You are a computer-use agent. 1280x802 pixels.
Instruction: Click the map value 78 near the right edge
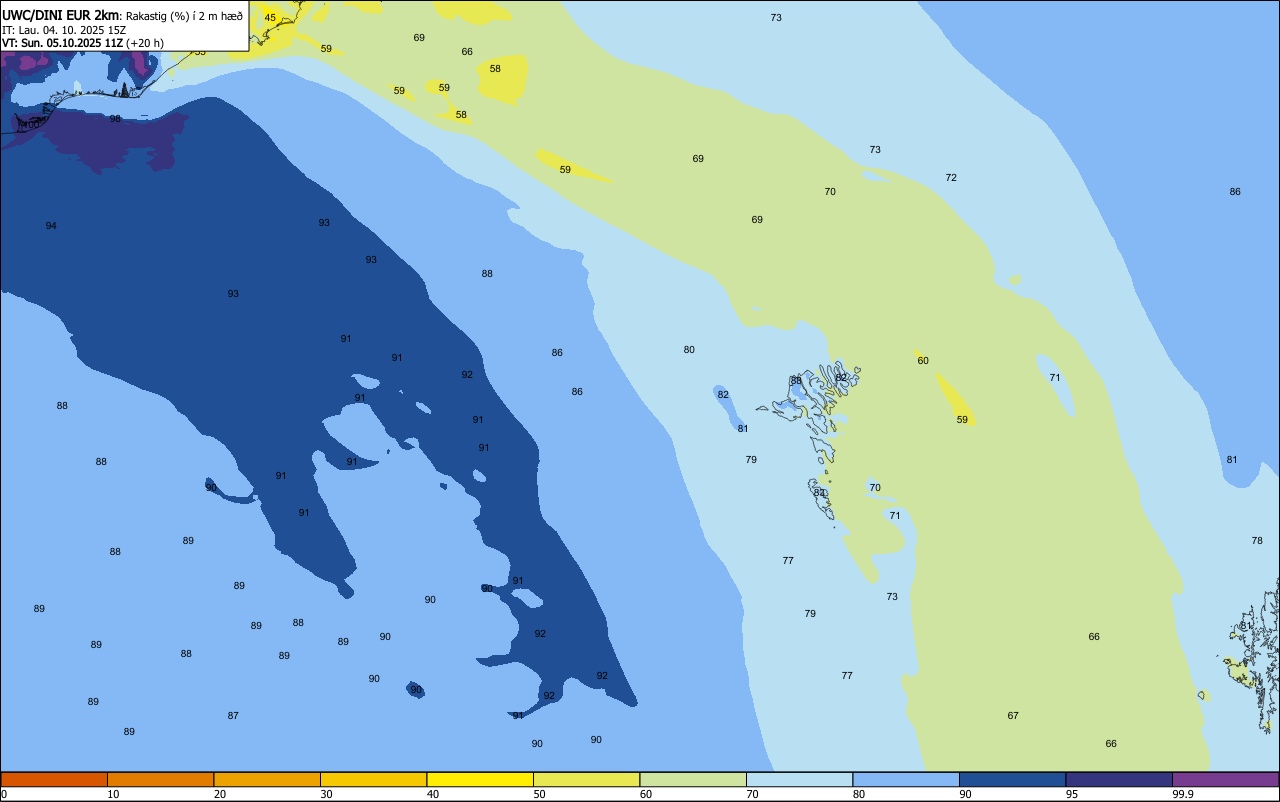1257,541
